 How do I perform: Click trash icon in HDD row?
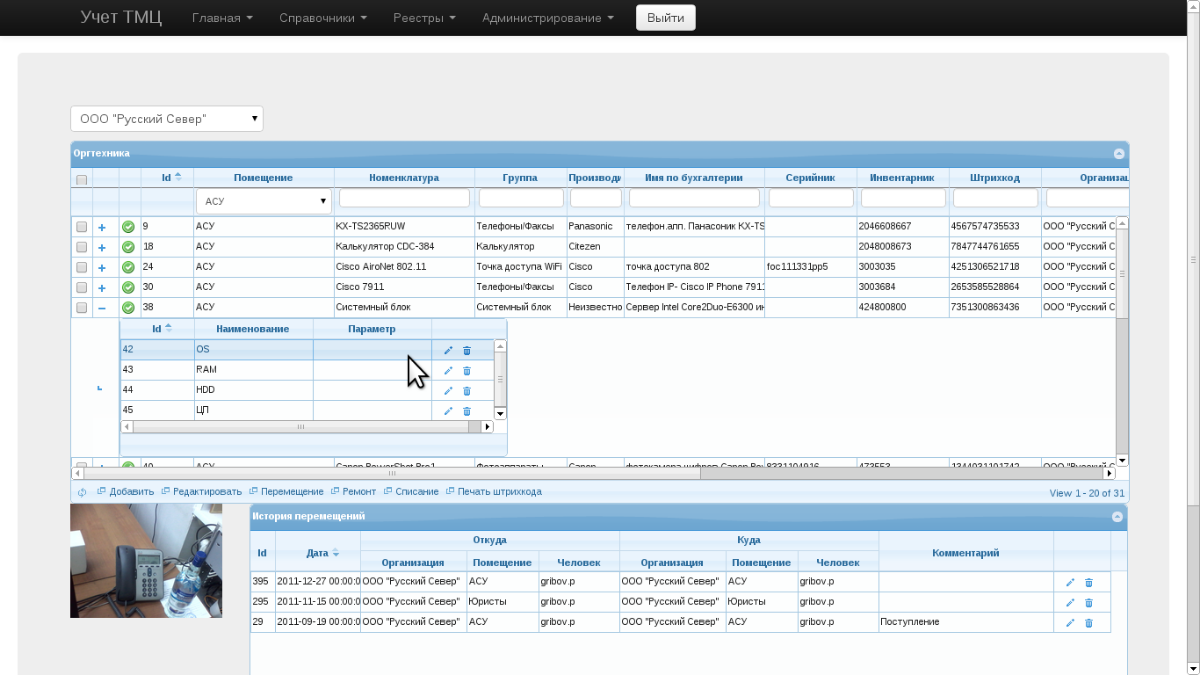click(467, 391)
